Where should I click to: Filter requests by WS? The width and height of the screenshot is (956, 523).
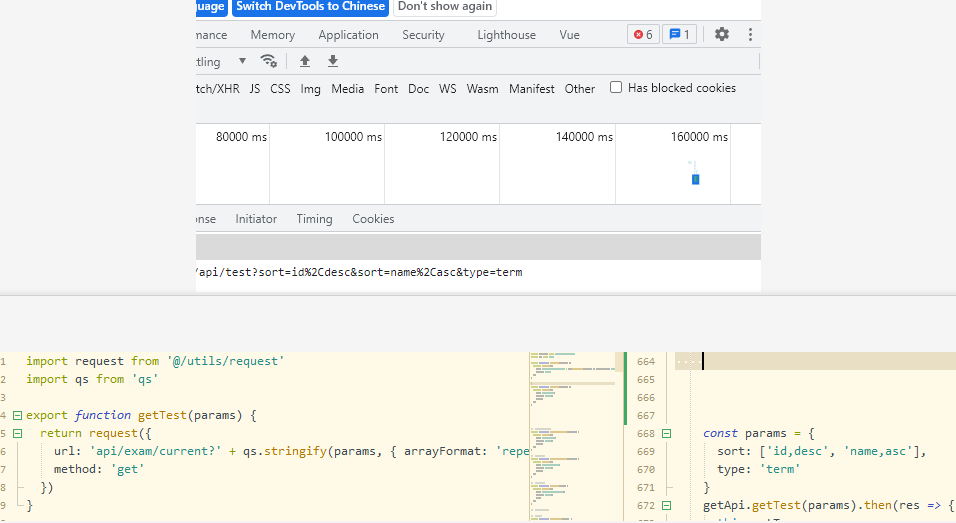click(x=448, y=88)
